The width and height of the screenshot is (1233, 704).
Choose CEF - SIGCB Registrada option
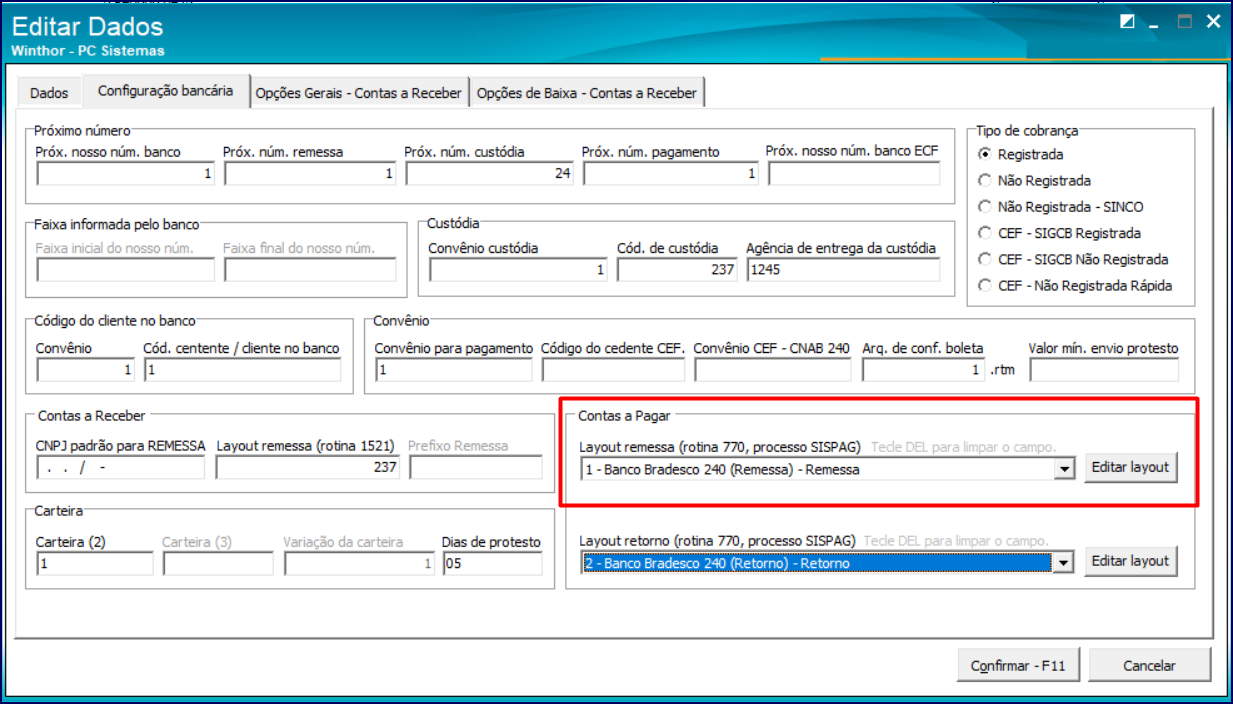click(1059, 233)
